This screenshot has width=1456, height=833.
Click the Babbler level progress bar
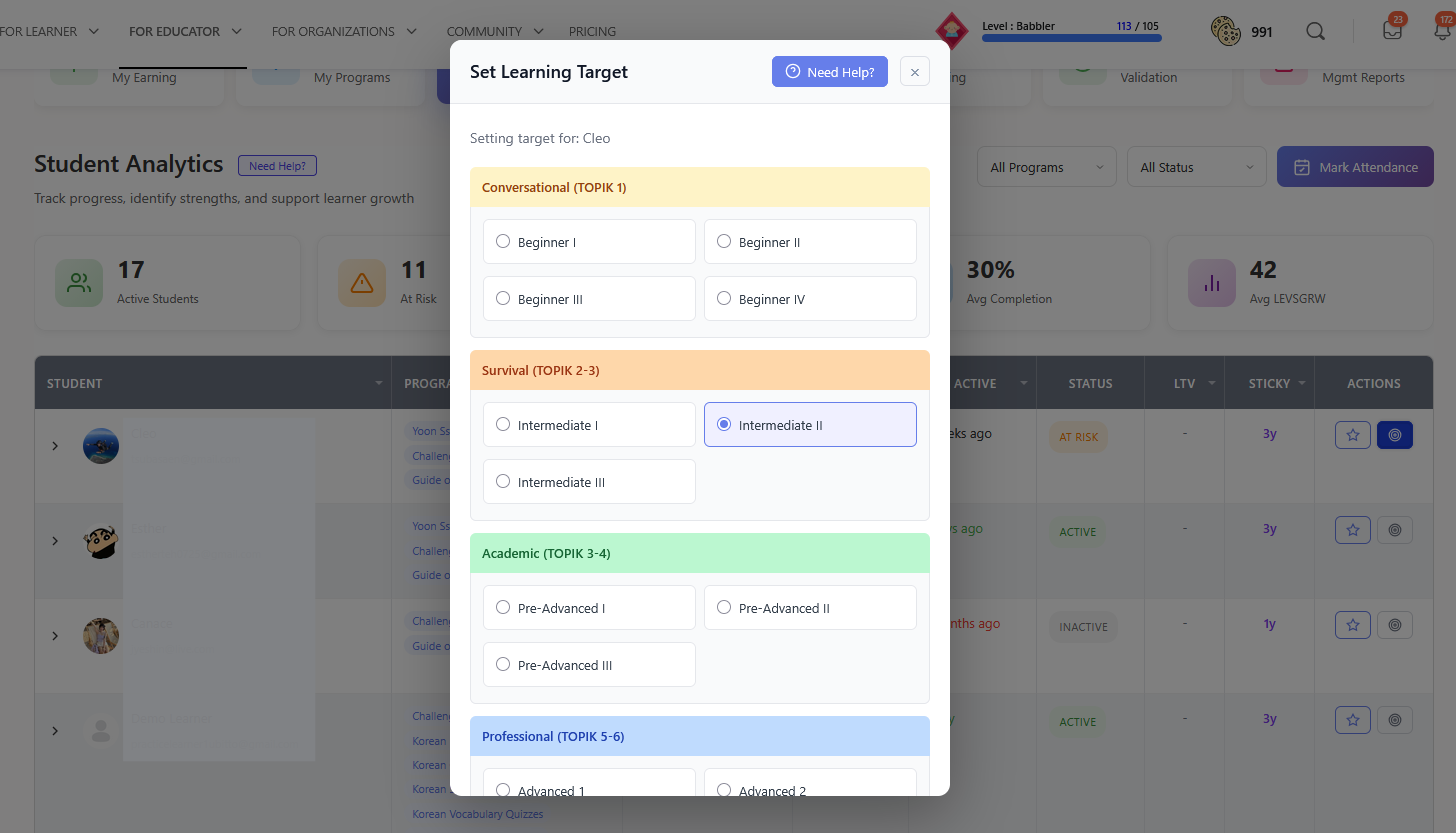[1071, 38]
